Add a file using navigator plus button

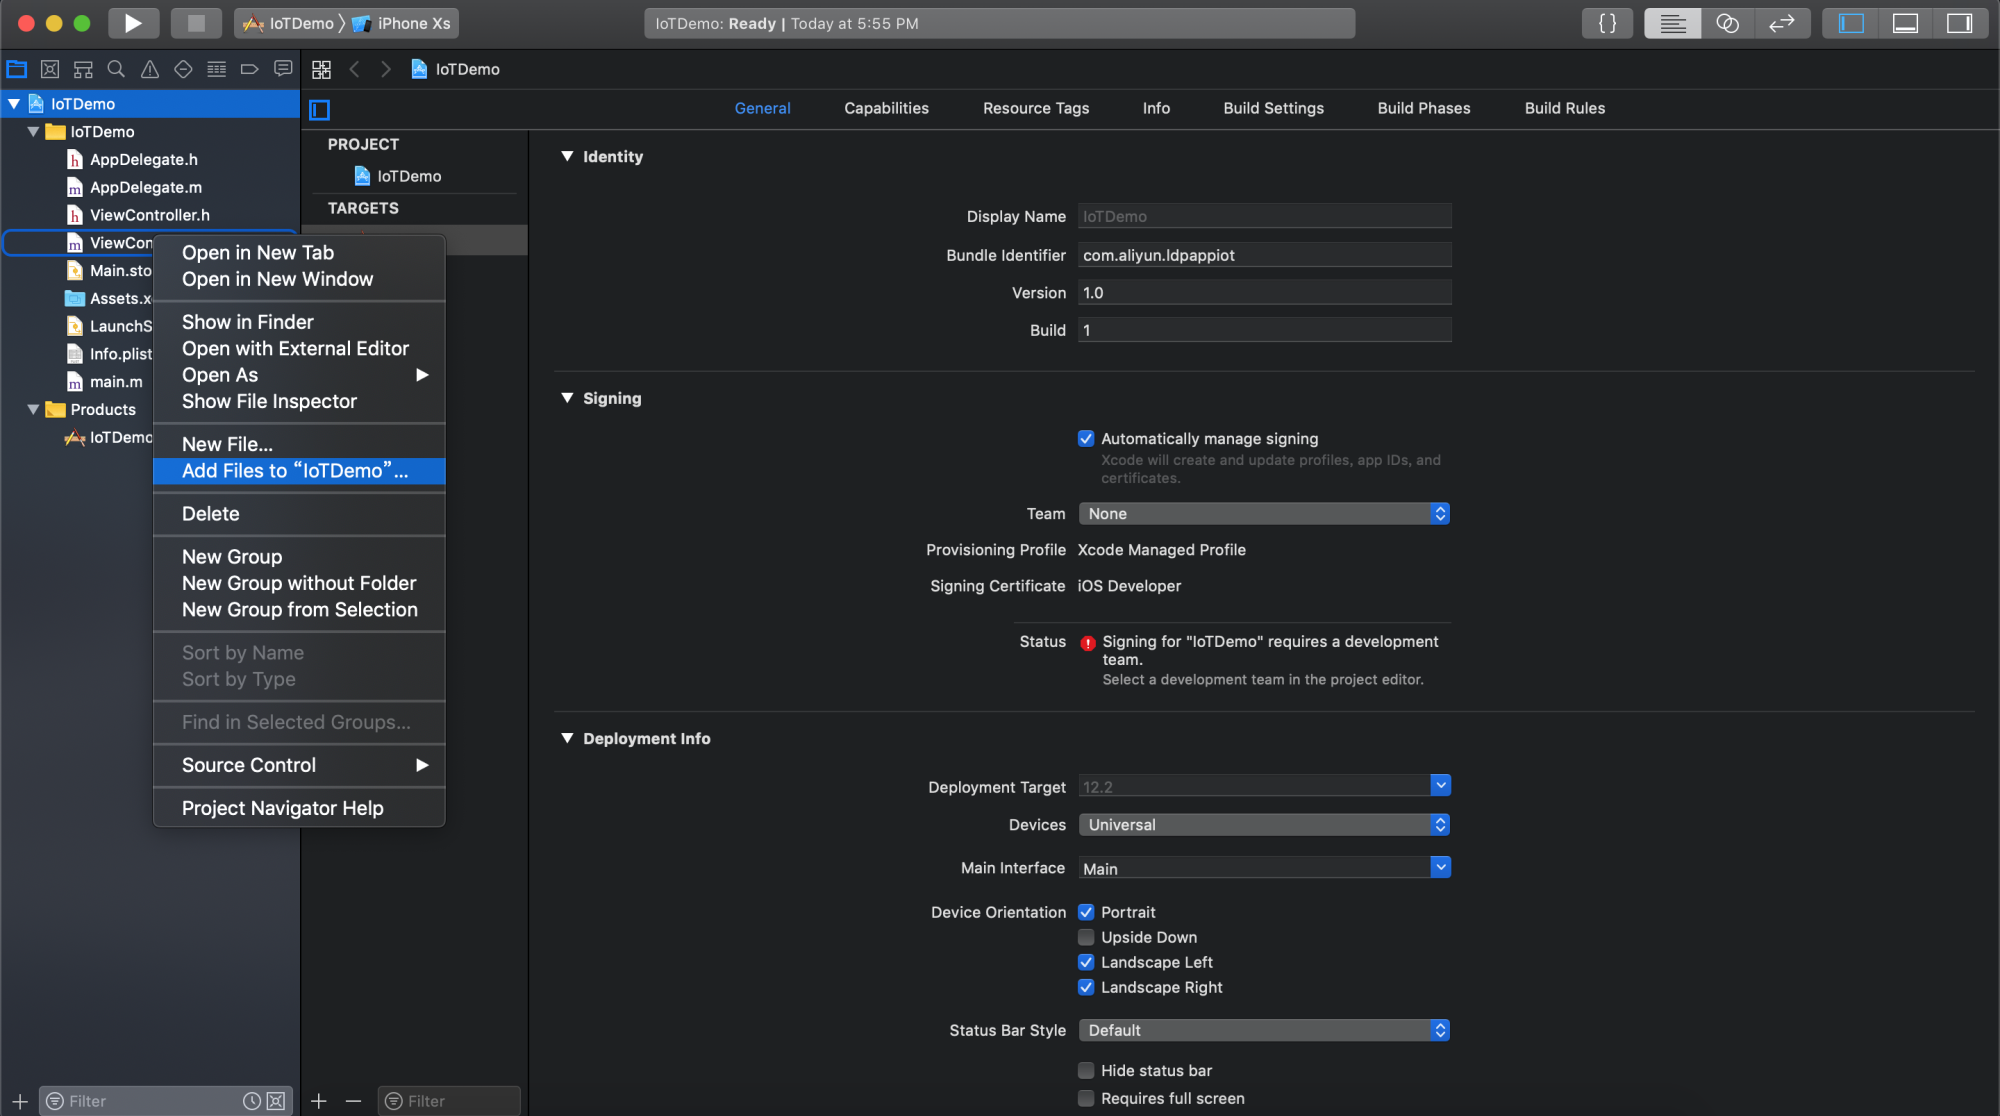(x=20, y=1101)
